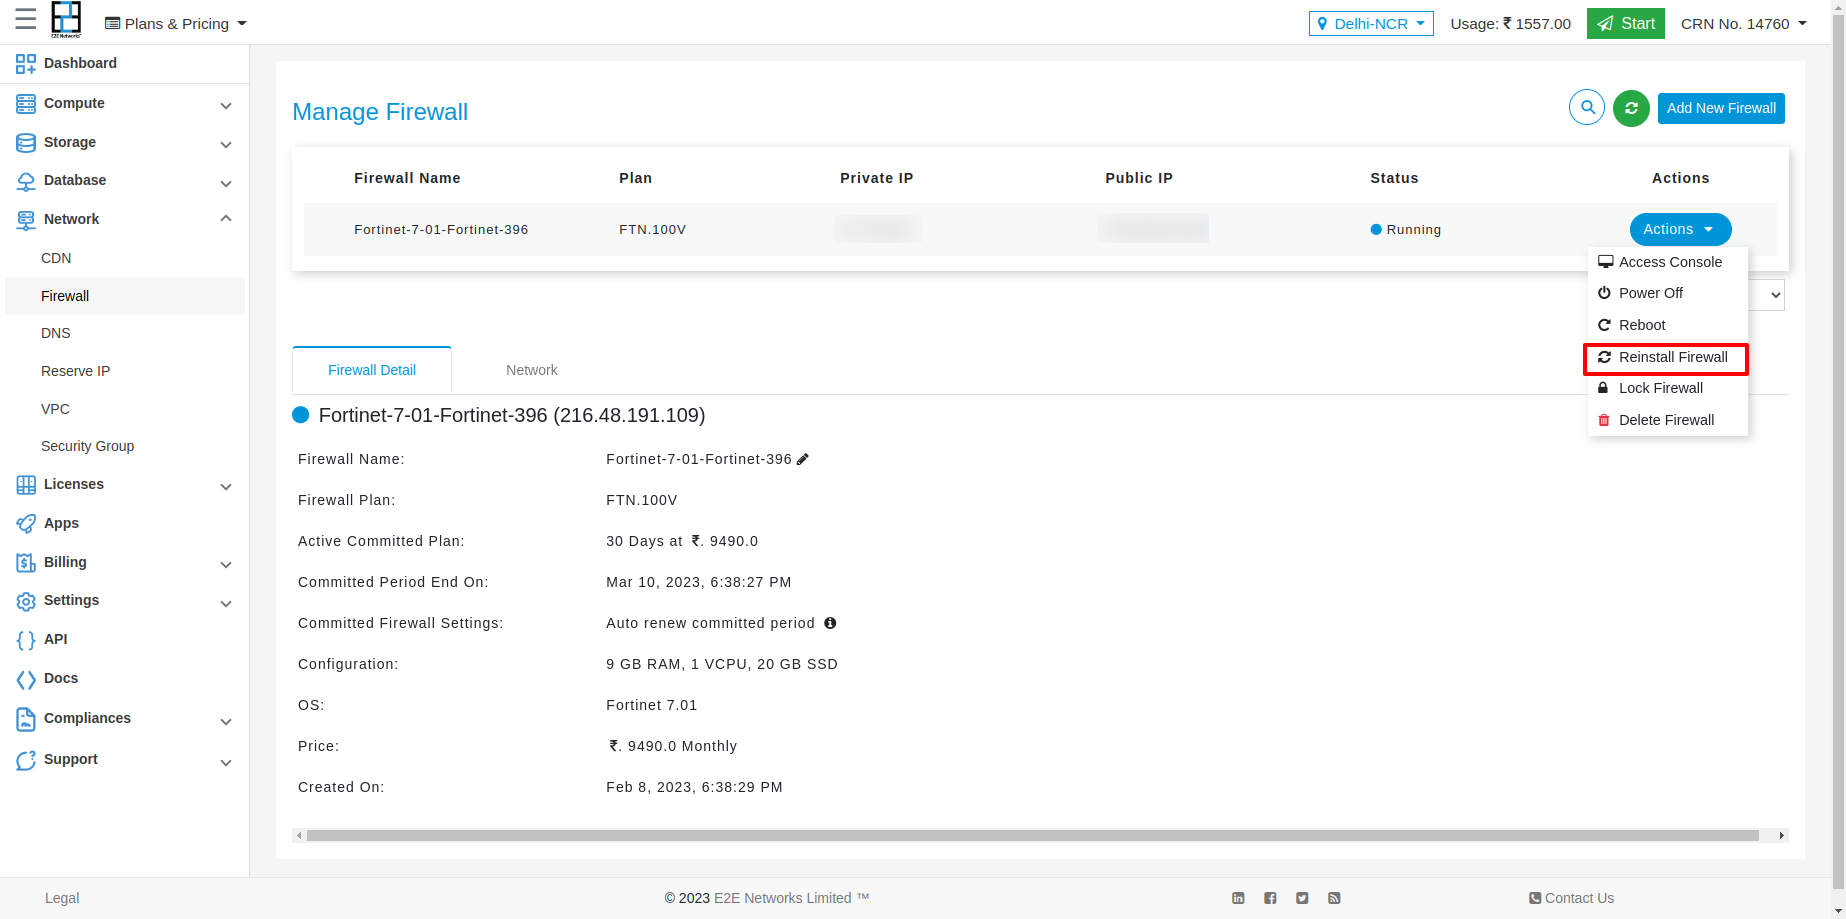
Task: Expand the Settings chevron
Action: pyautogui.click(x=226, y=603)
